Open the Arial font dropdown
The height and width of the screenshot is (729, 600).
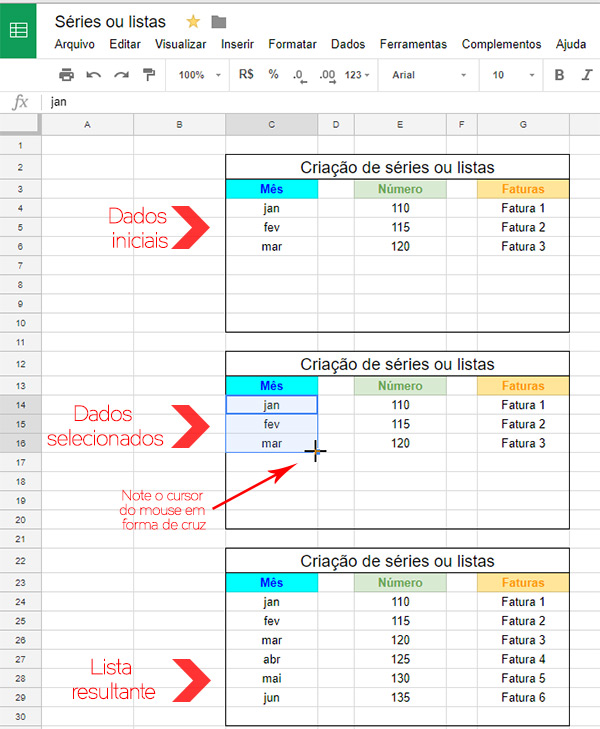coord(429,75)
